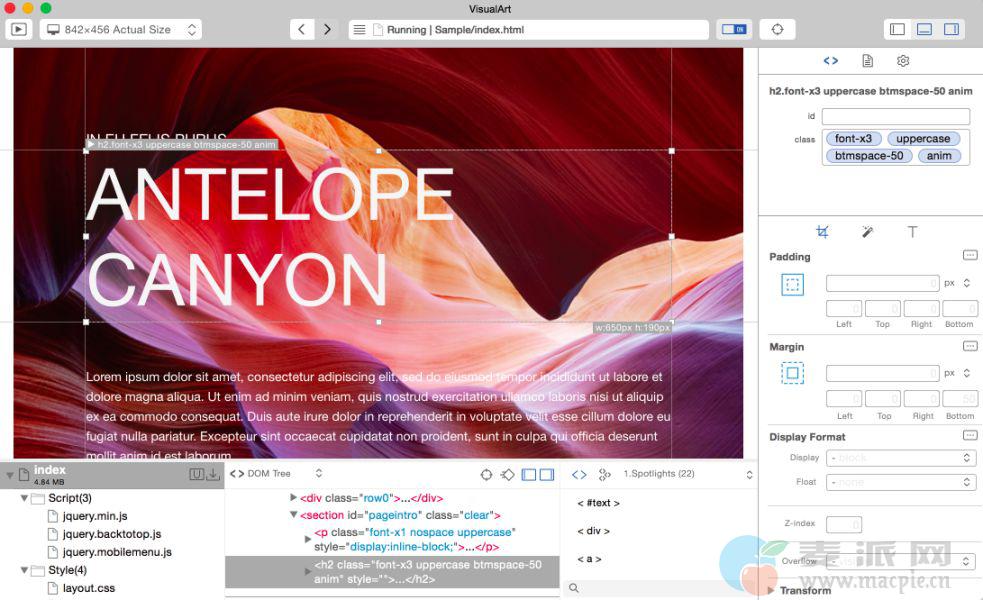The image size is (983, 600).
Task: Click the run preview play button
Action: tap(18, 30)
